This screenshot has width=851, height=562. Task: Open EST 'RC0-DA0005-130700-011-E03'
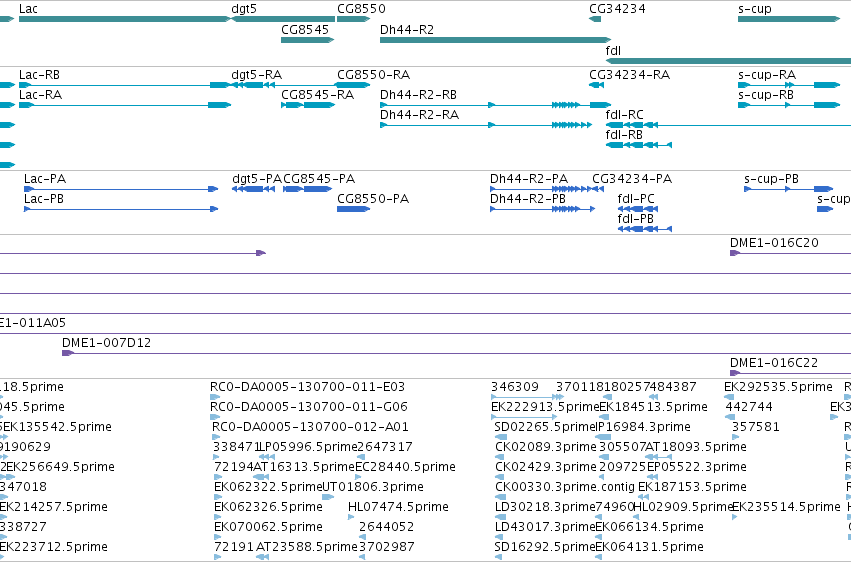pyautogui.click(x=308, y=387)
